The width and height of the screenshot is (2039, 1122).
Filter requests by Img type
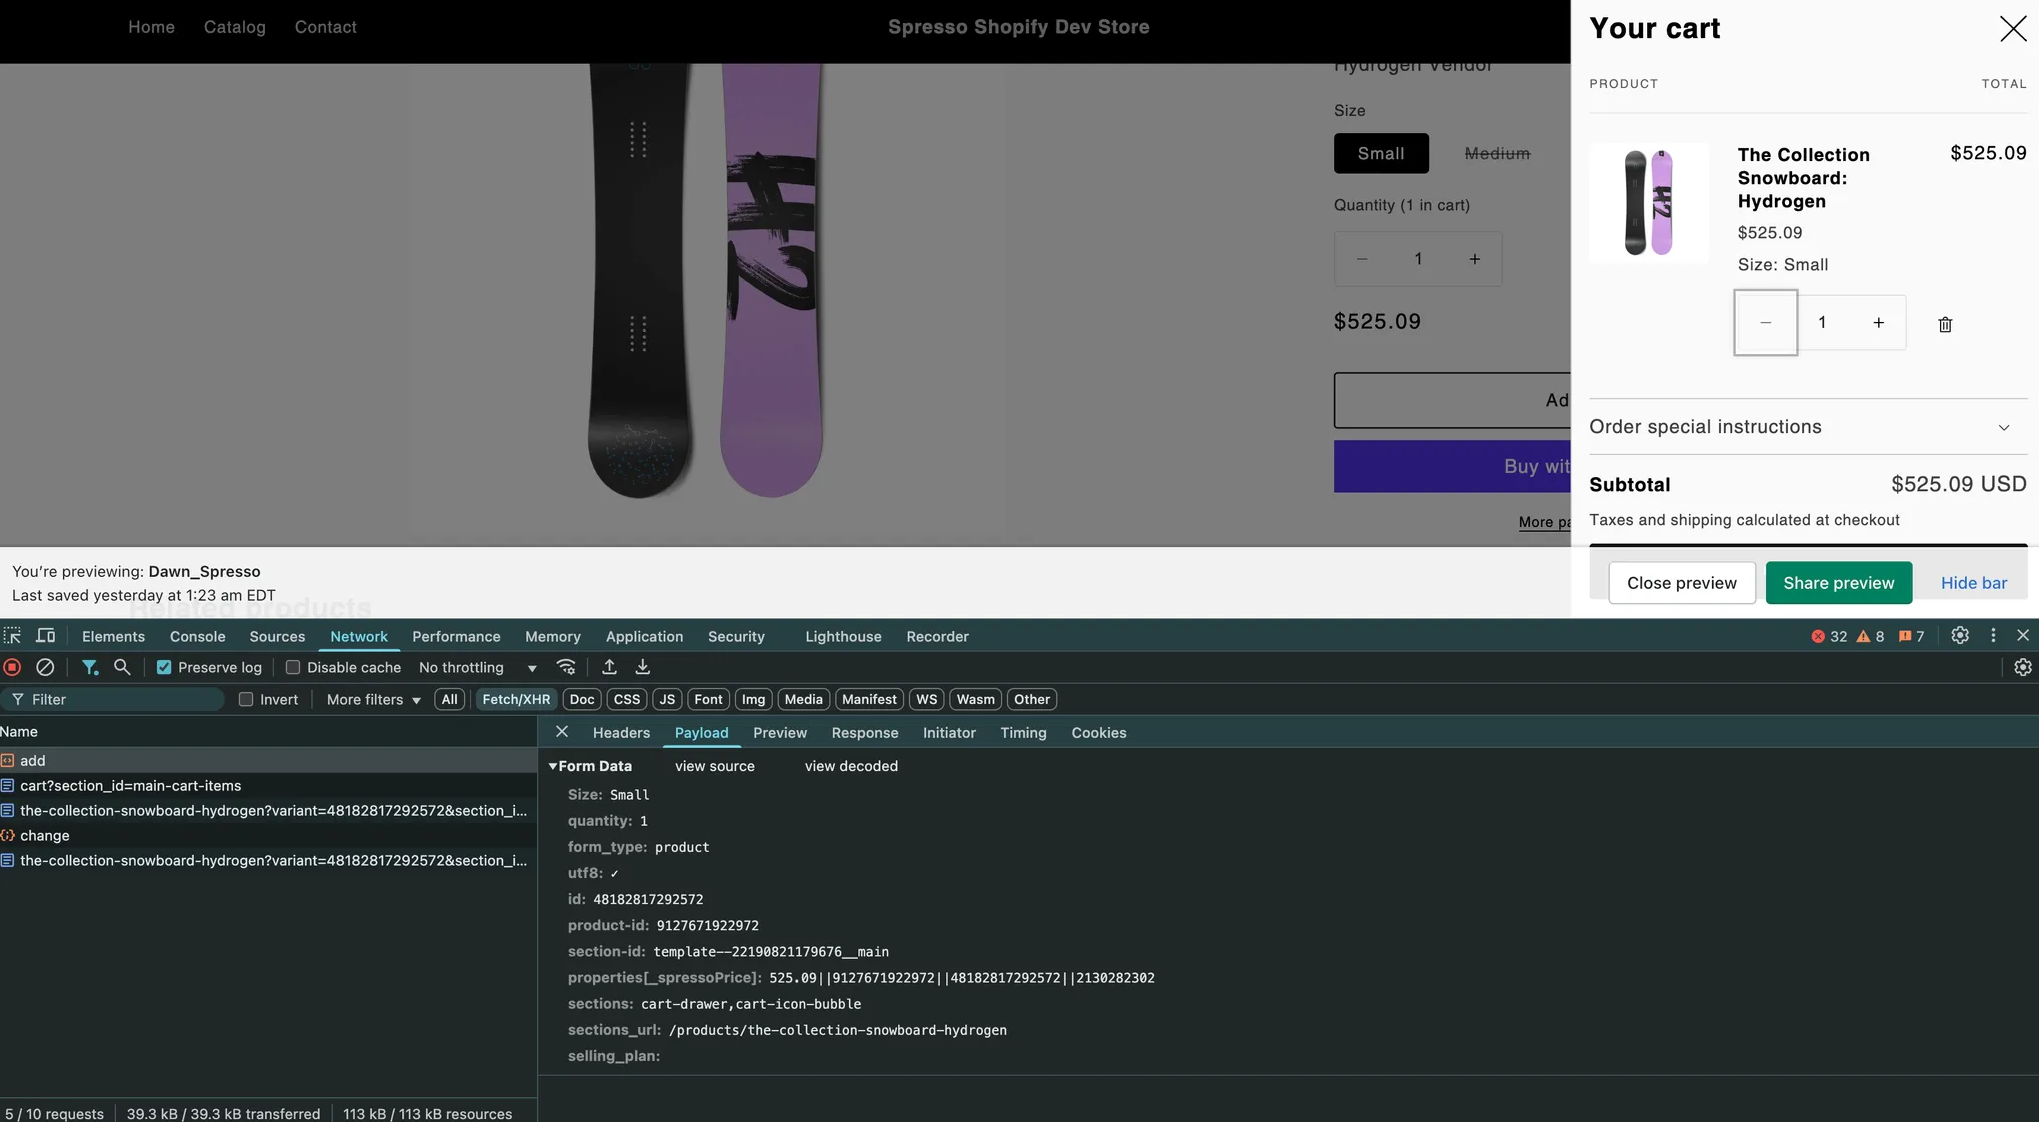pos(753,699)
